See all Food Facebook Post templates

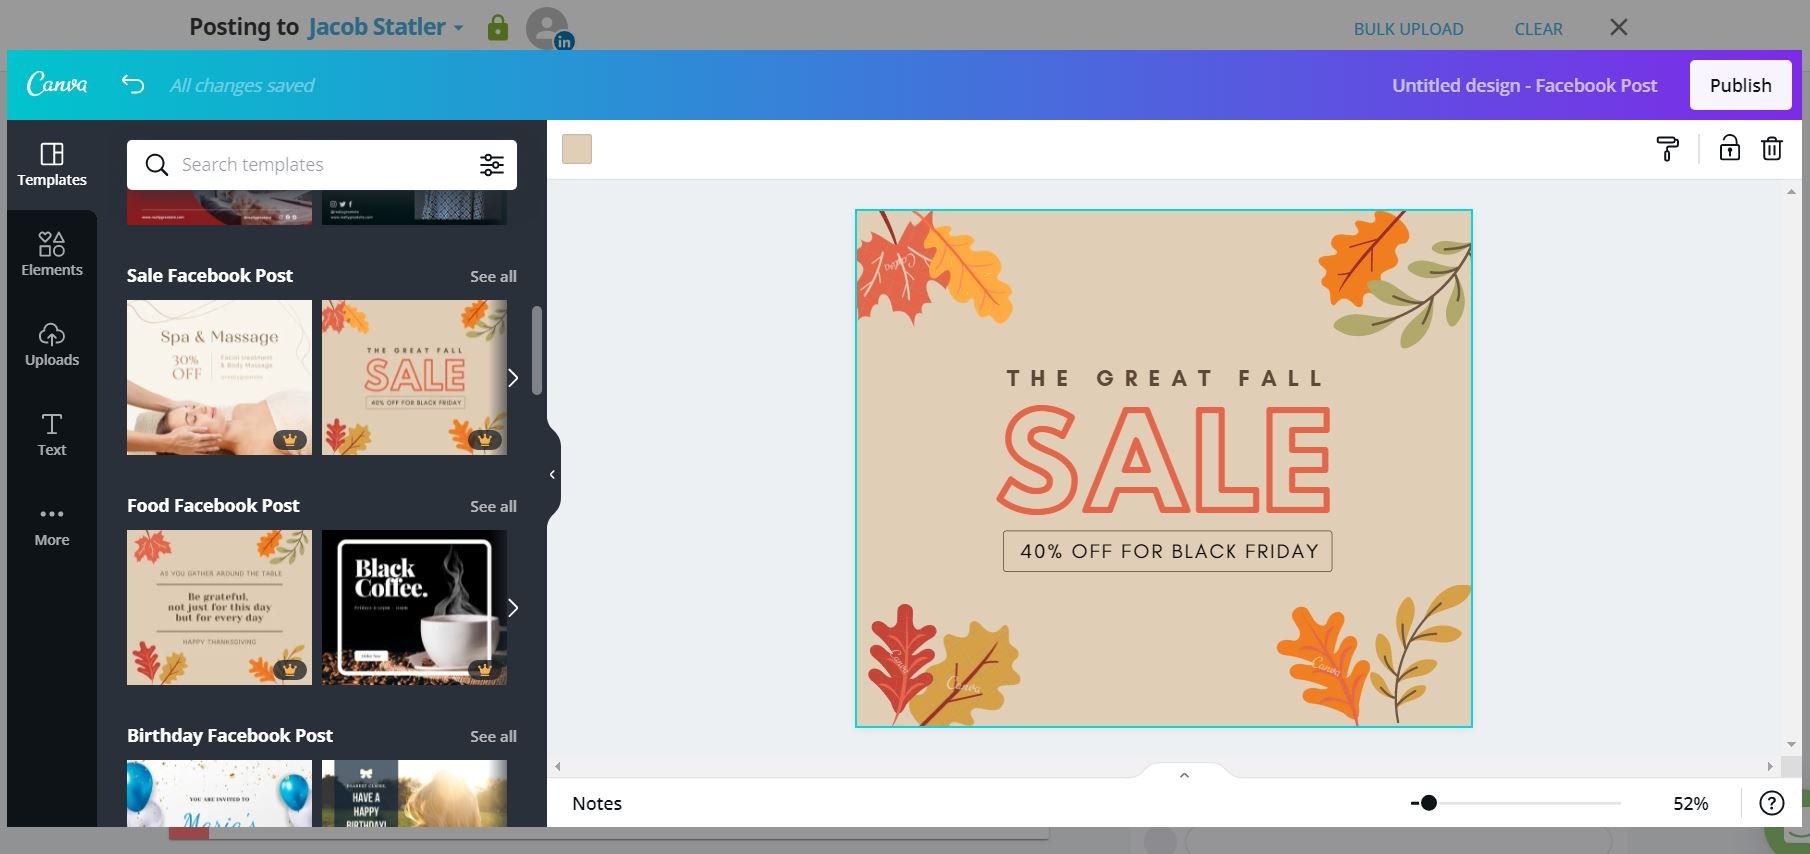[x=493, y=506]
